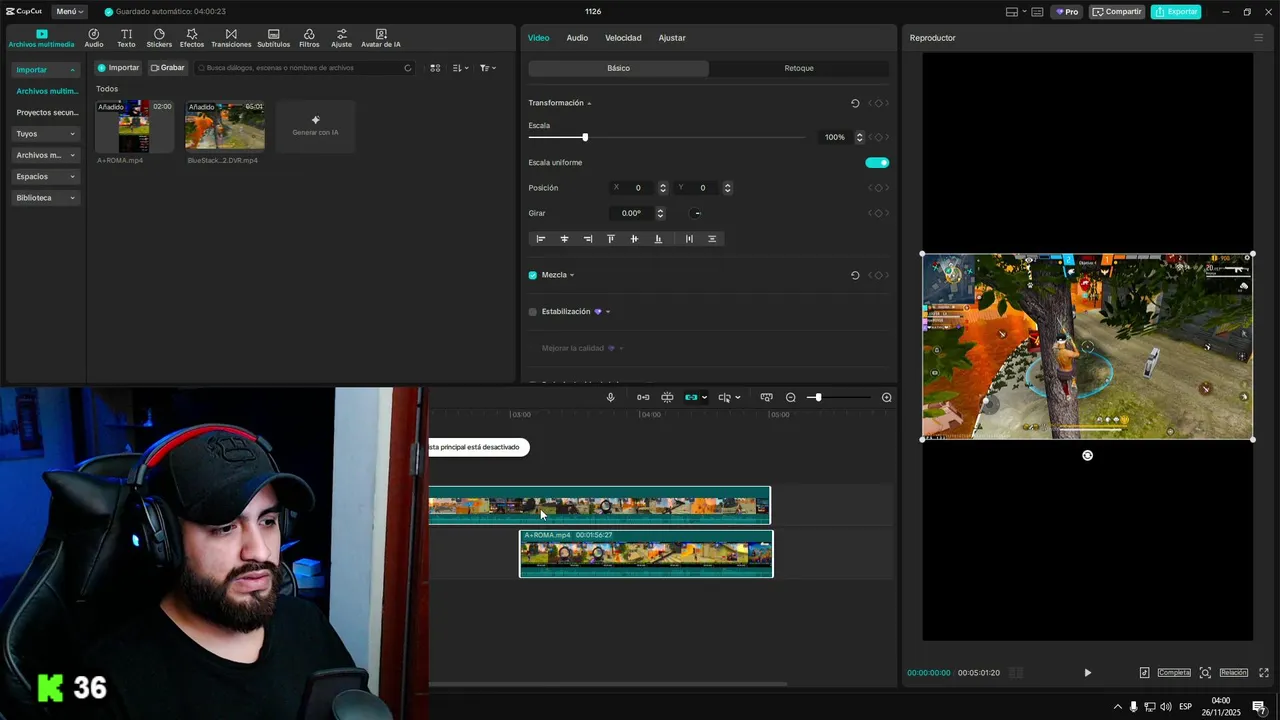This screenshot has height=720, width=1280.
Task: Expand the Estabilización options arrow
Action: coord(608,312)
